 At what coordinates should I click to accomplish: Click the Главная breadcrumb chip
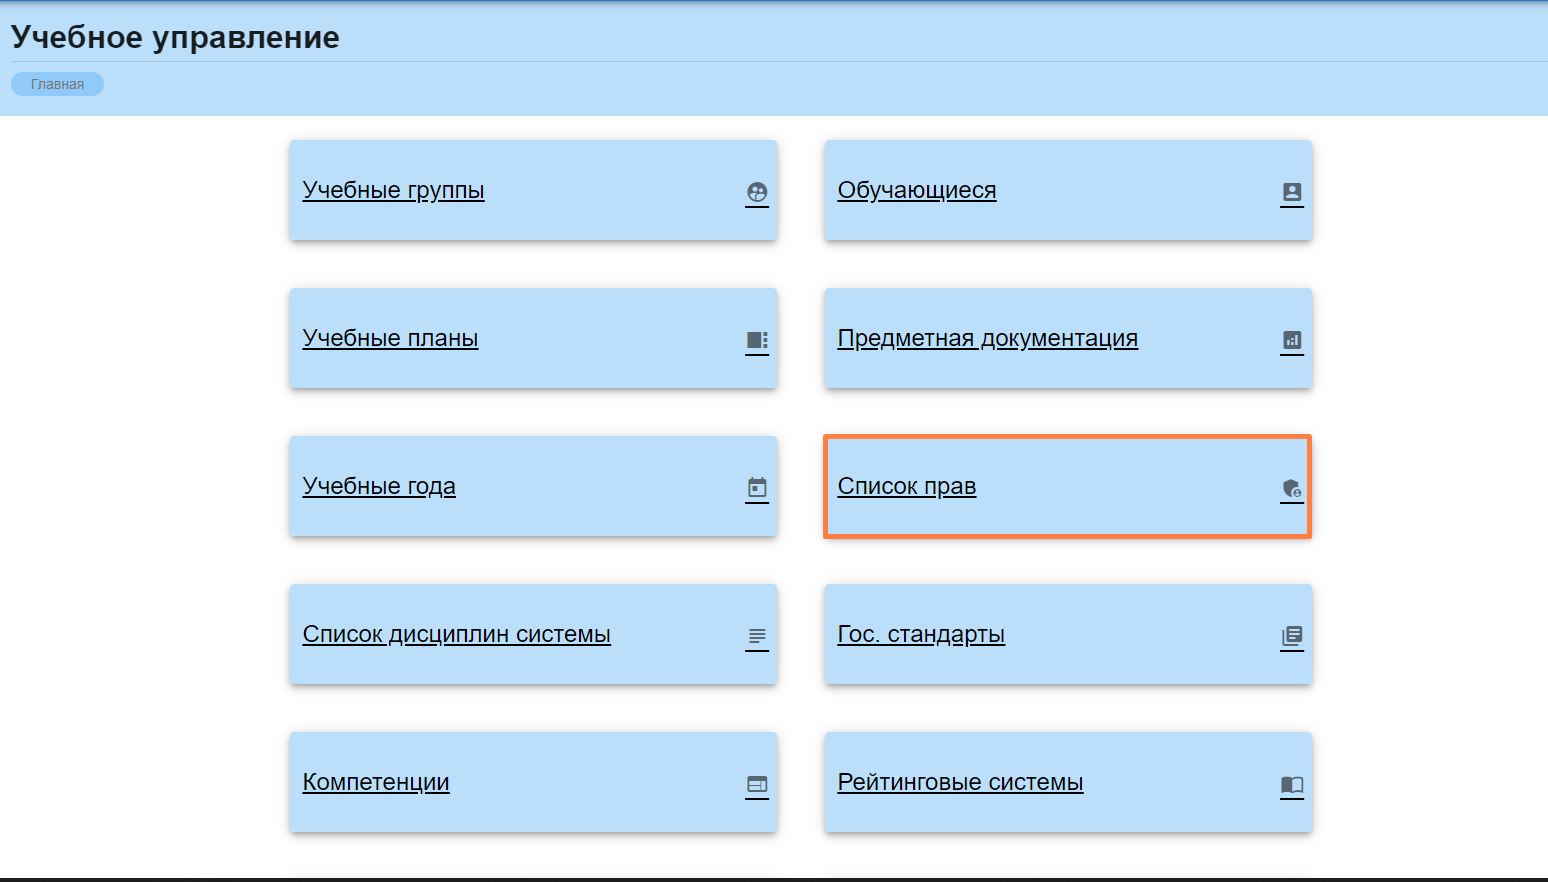(57, 84)
